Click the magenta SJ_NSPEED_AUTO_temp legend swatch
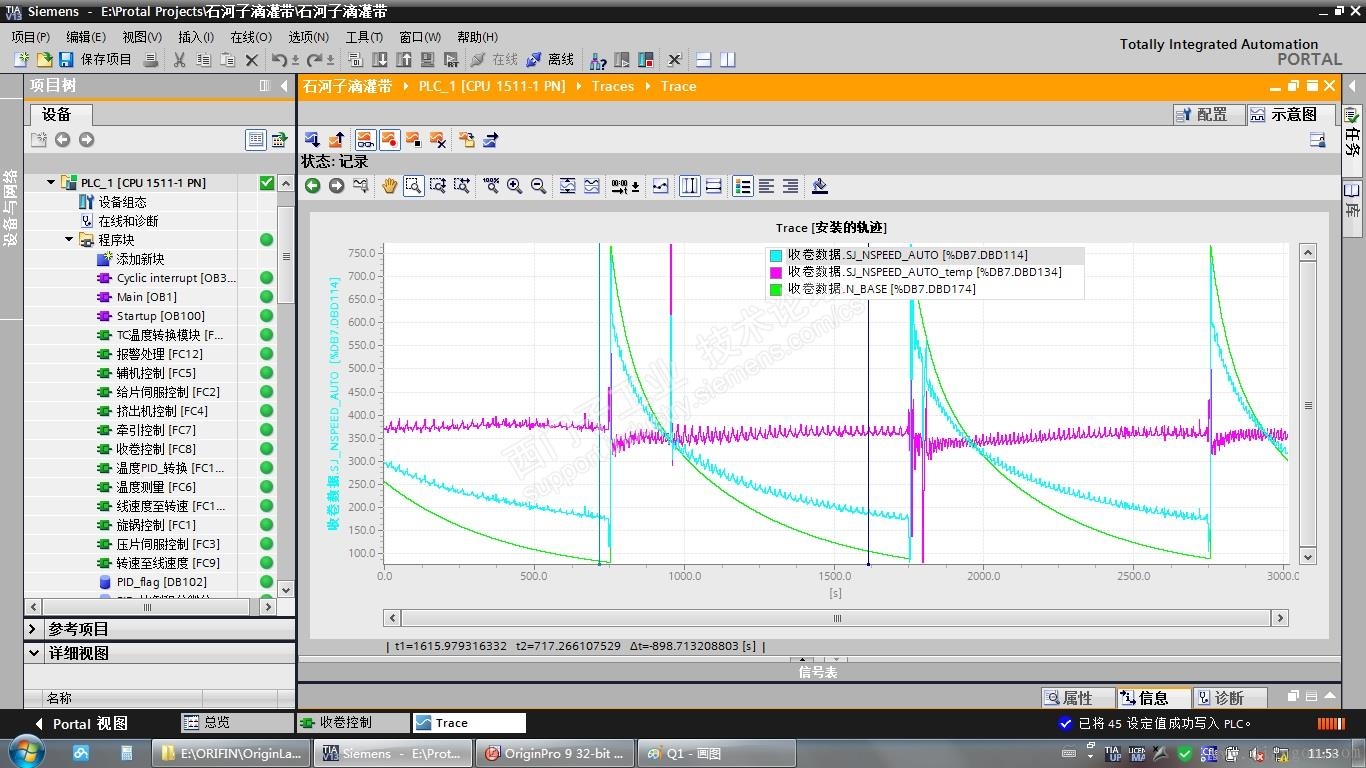Viewport: 1366px width, 768px height. point(775,272)
